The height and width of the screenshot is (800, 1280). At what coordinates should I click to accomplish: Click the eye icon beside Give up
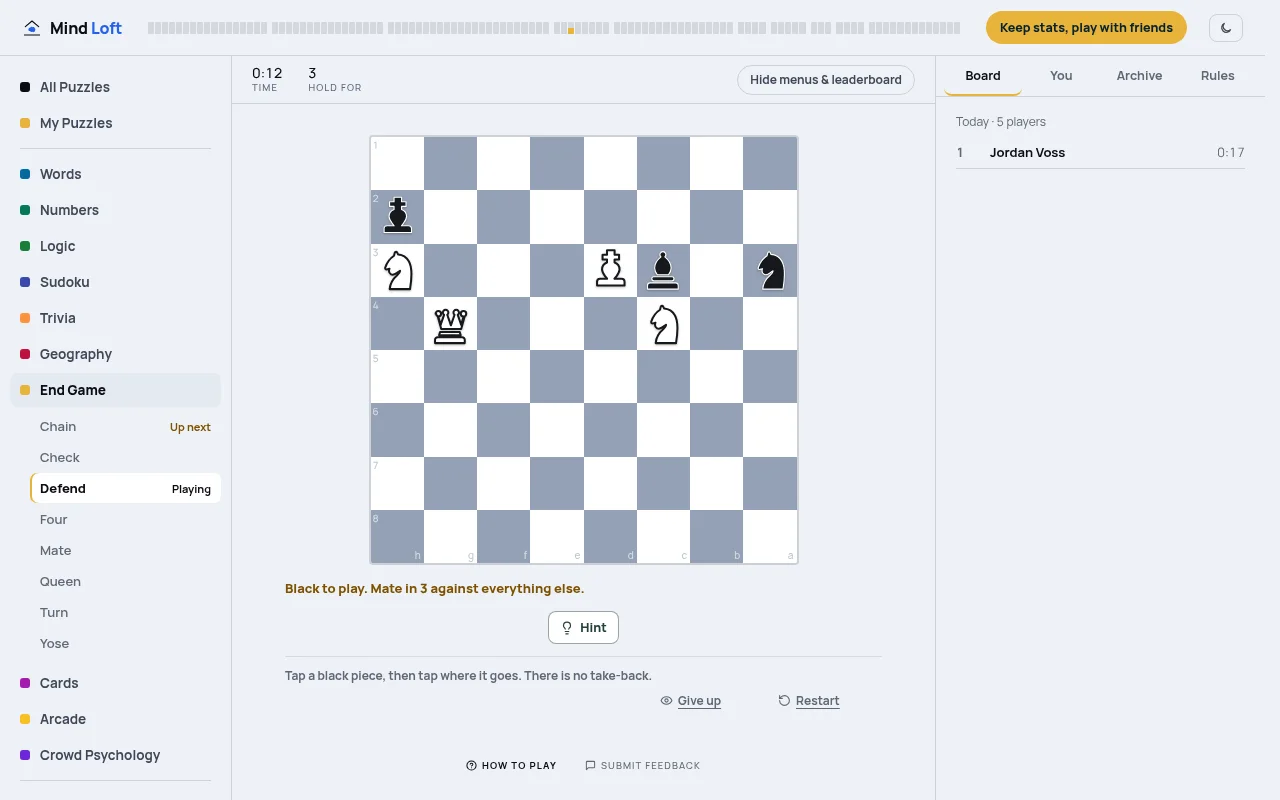666,701
